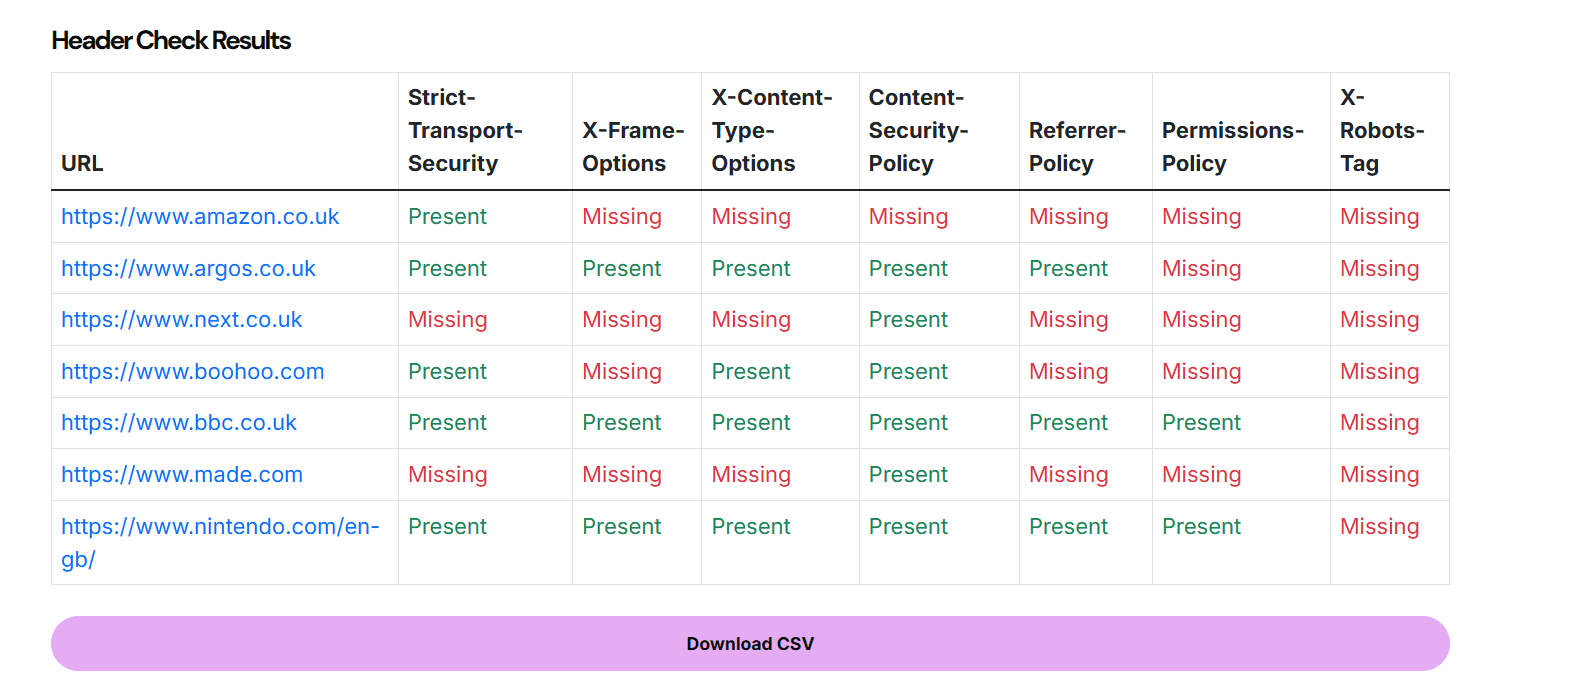This screenshot has height=695, width=1574.
Task: Click the X-Robots-Tag column header
Action: pos(1381,131)
